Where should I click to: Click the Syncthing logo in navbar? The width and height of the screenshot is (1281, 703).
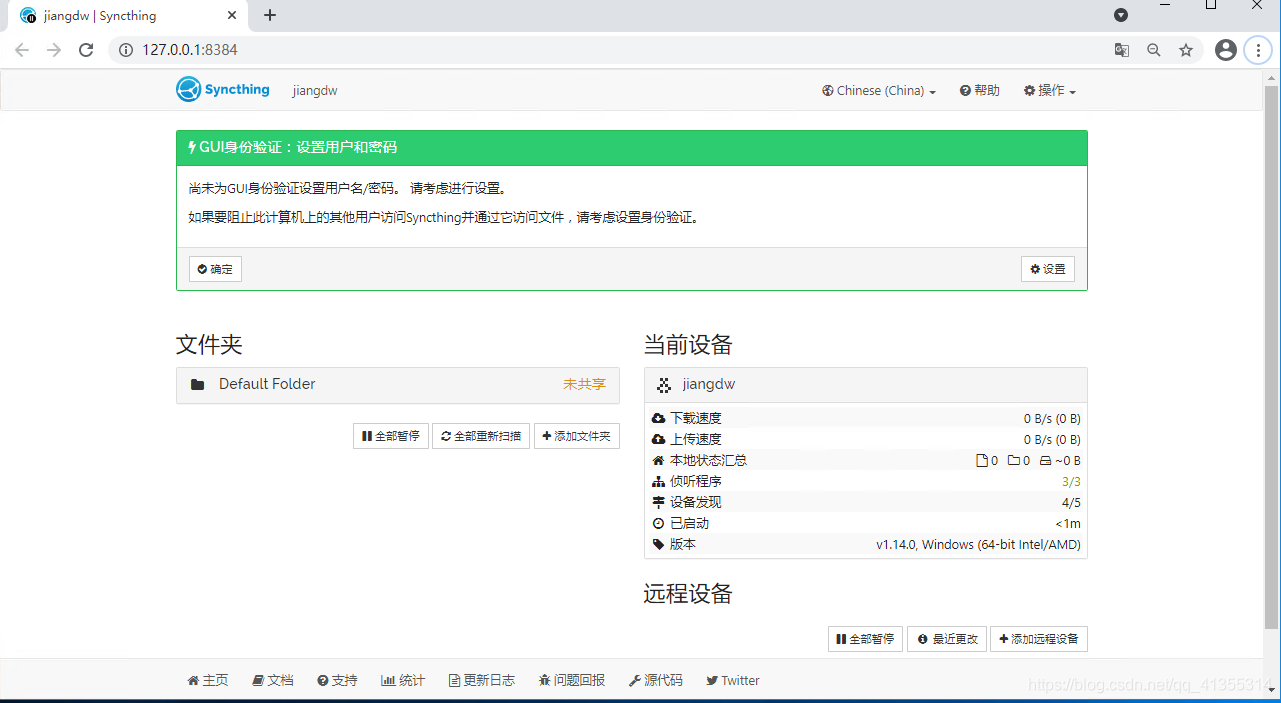coord(223,90)
